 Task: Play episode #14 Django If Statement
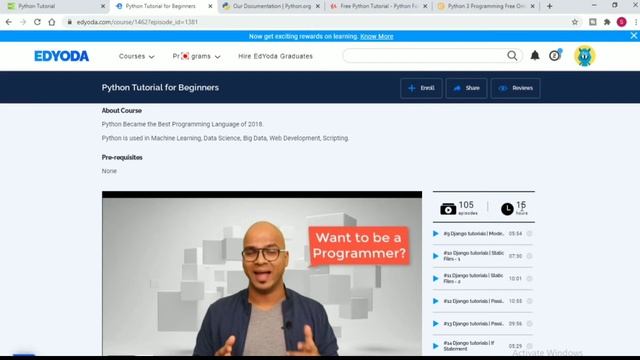435,346
